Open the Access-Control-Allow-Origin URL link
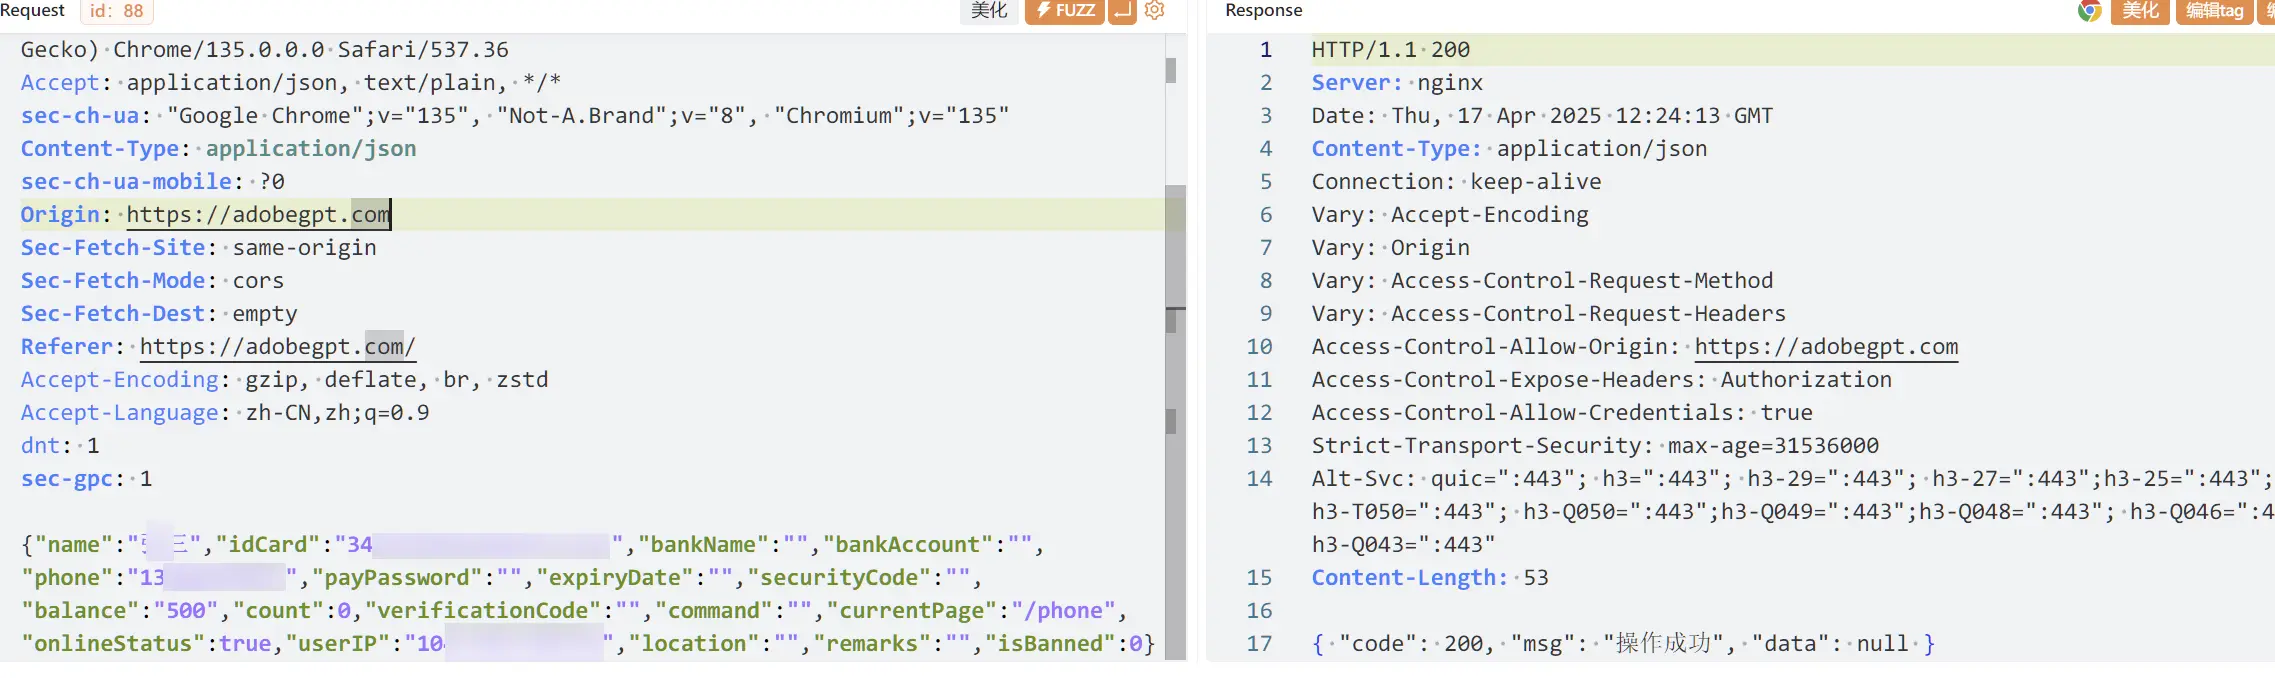2275x678 pixels. click(x=1825, y=347)
